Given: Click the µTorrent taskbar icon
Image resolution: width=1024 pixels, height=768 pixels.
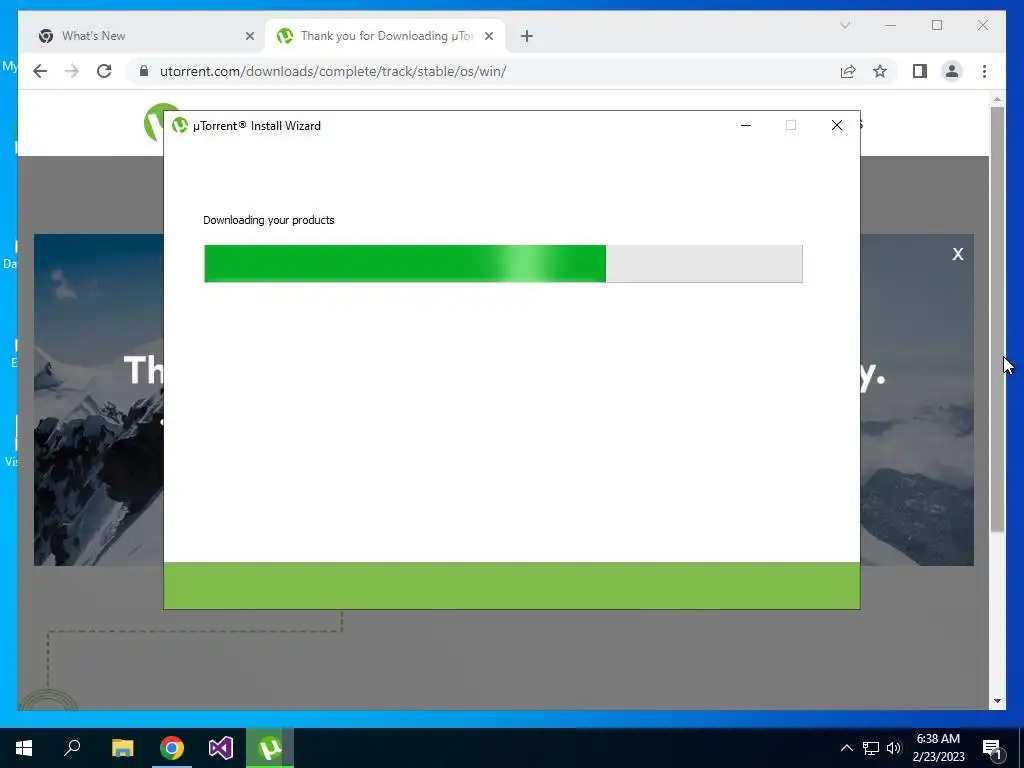Looking at the screenshot, I should tap(270, 748).
